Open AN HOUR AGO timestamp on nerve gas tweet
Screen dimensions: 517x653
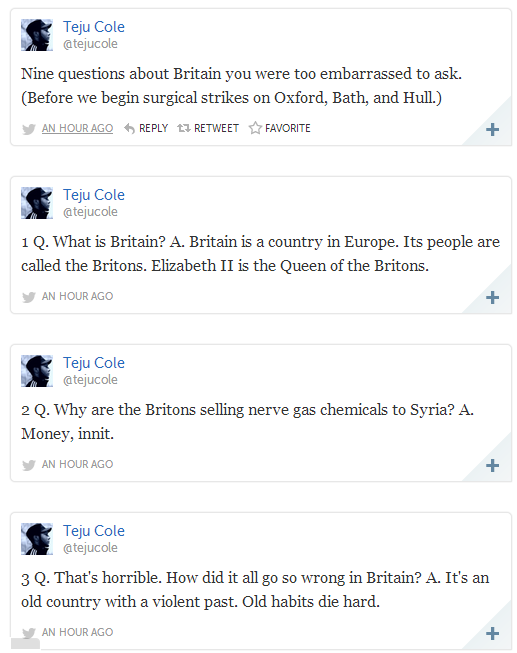click(x=77, y=464)
